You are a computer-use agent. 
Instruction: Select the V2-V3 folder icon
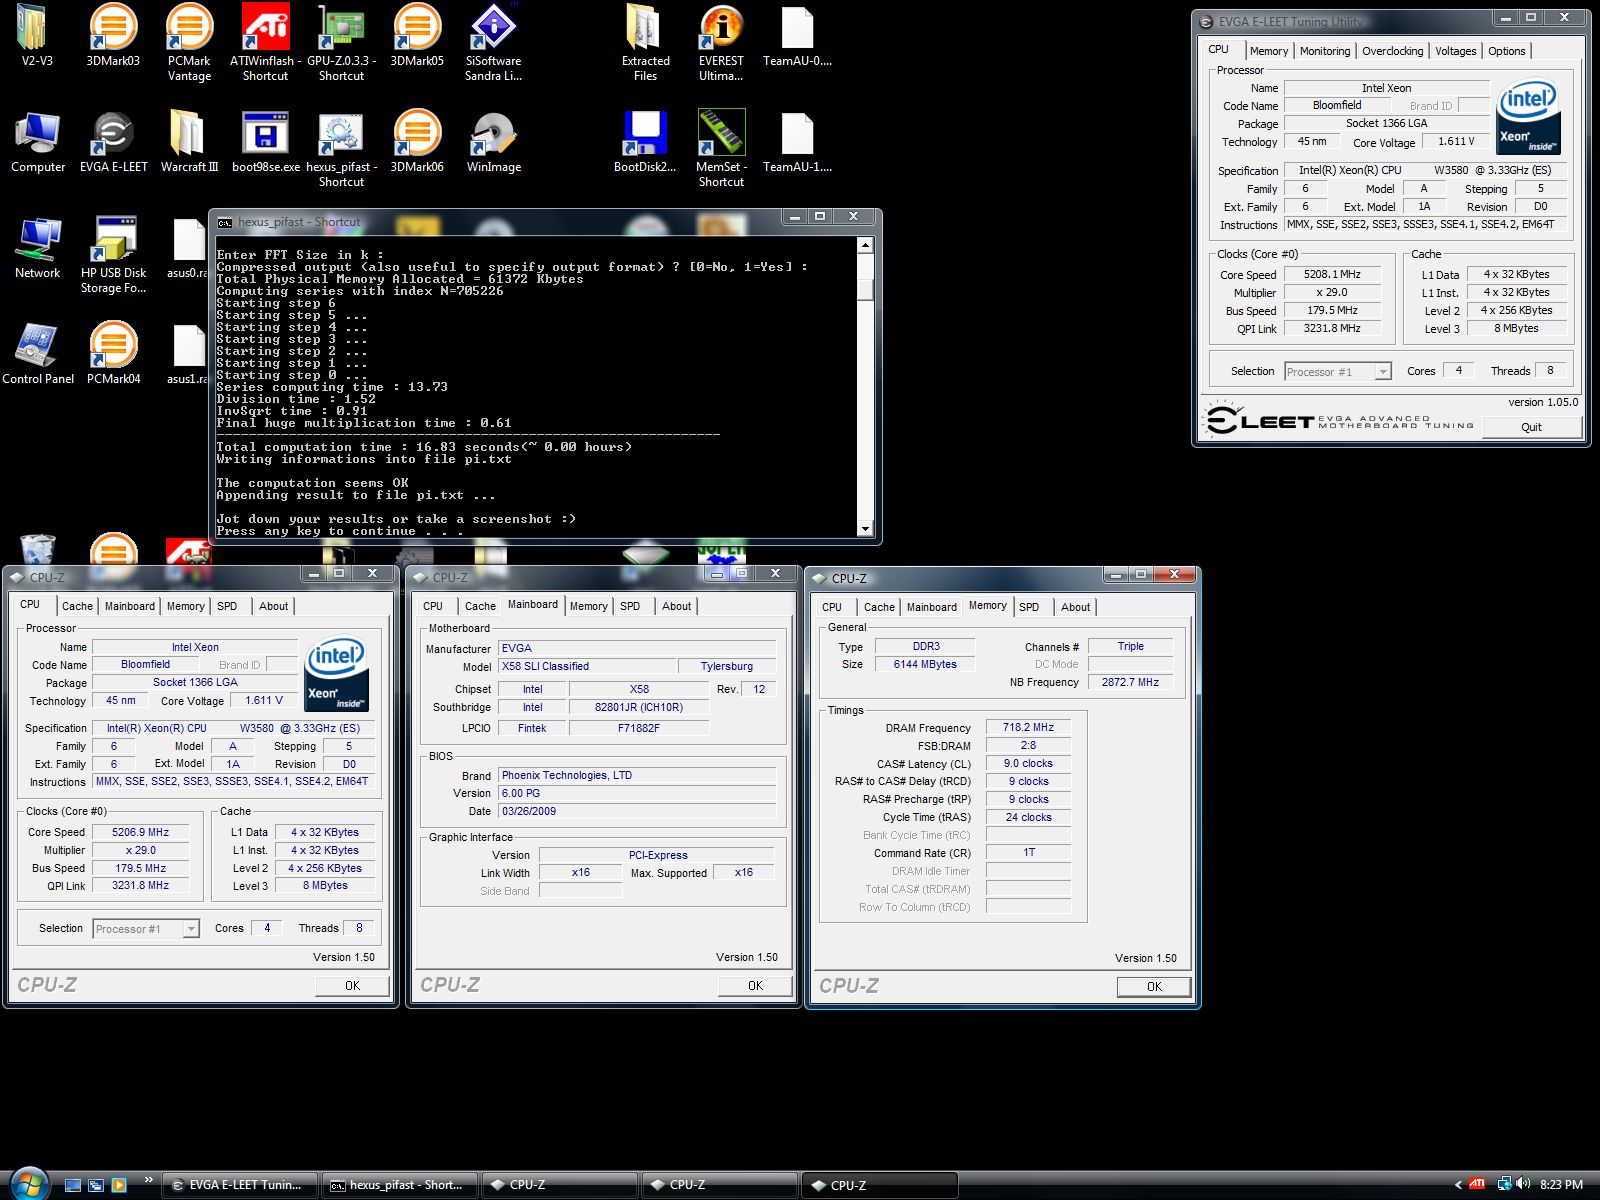37,36
